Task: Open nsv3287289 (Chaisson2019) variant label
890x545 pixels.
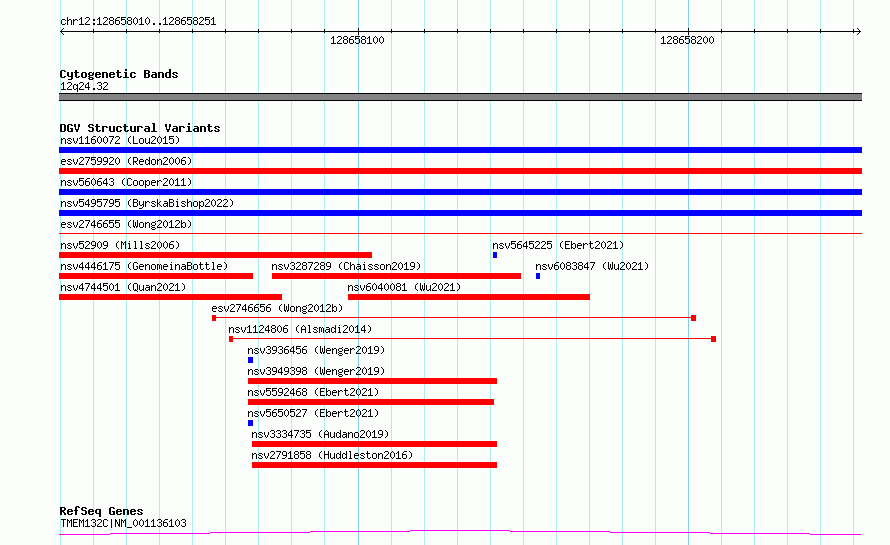Action: (346, 266)
